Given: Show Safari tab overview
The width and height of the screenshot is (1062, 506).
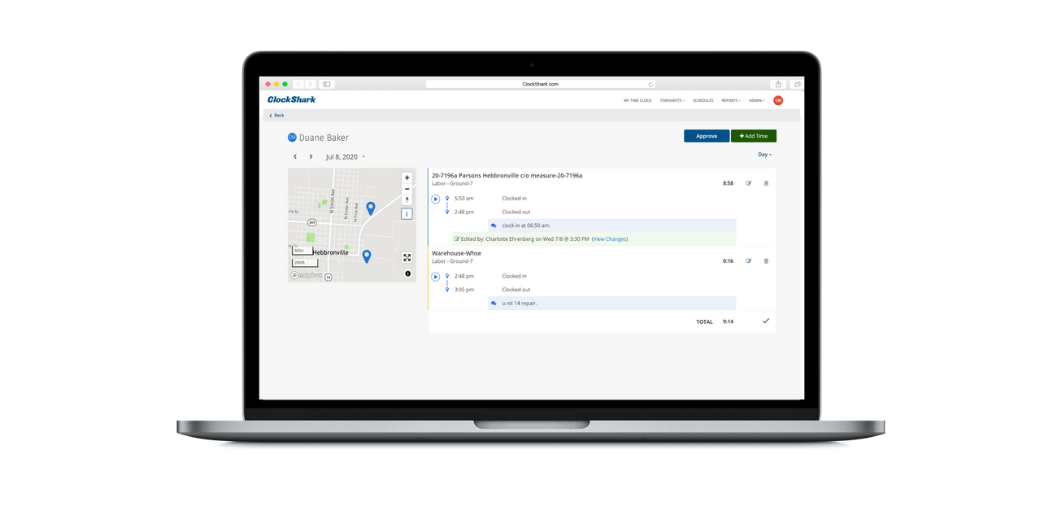Looking at the screenshot, I should pos(796,84).
